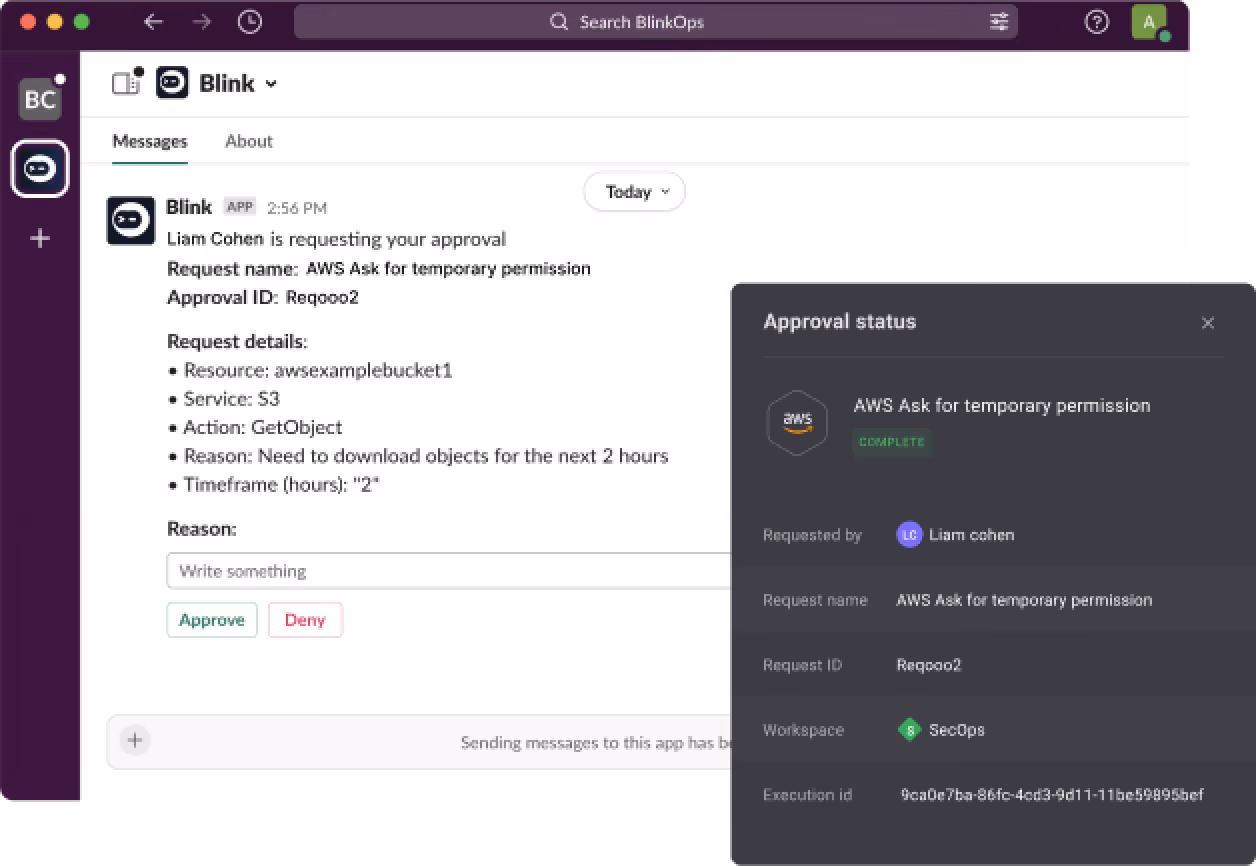Click the Request ID Reqooo2 value
Image resolution: width=1256 pixels, height=866 pixels.
pyautogui.click(x=929, y=665)
